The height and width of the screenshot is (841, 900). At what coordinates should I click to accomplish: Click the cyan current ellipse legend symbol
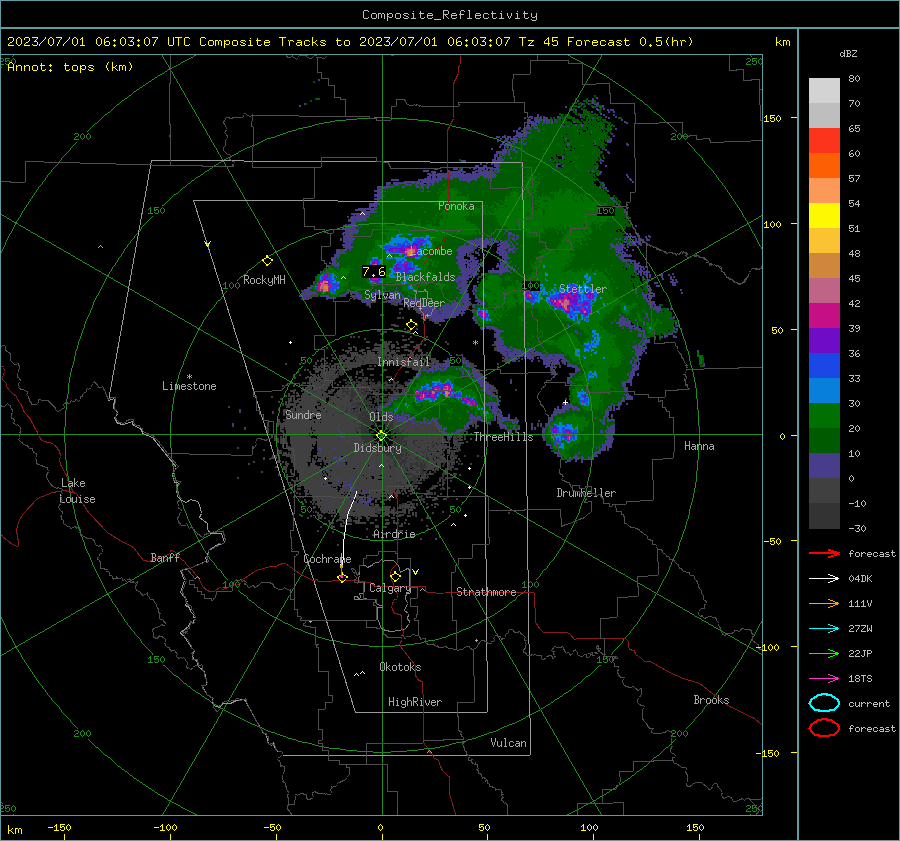(x=824, y=703)
